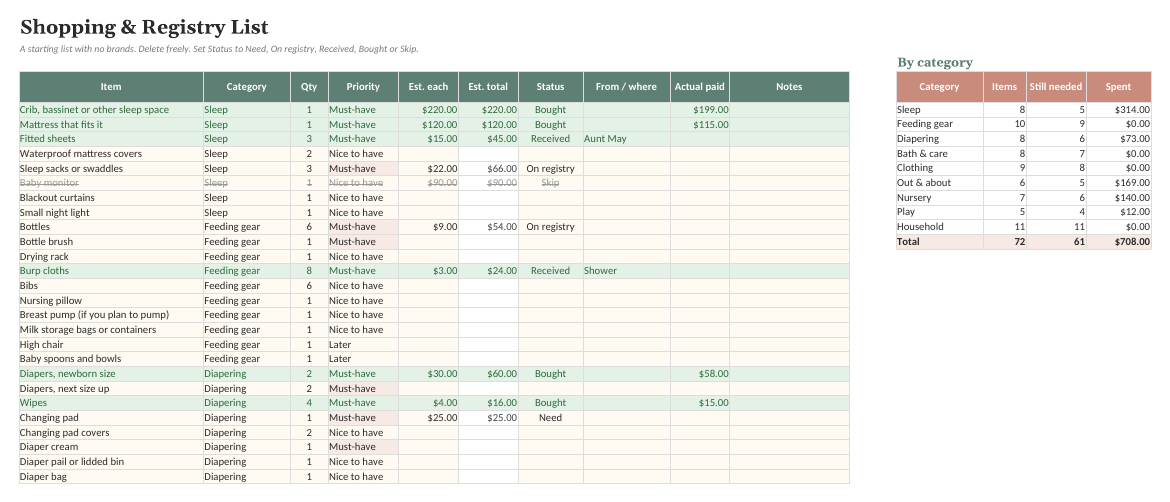
Task: Select the 'Small night light' cell
Action: (111, 213)
